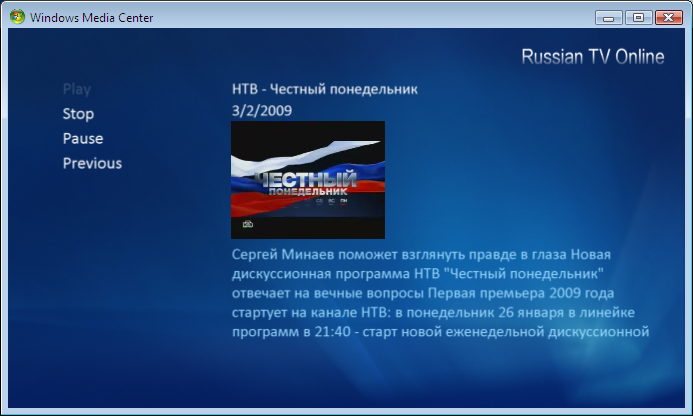Select the НТВ - Честный понедельник title

[x=324, y=89]
